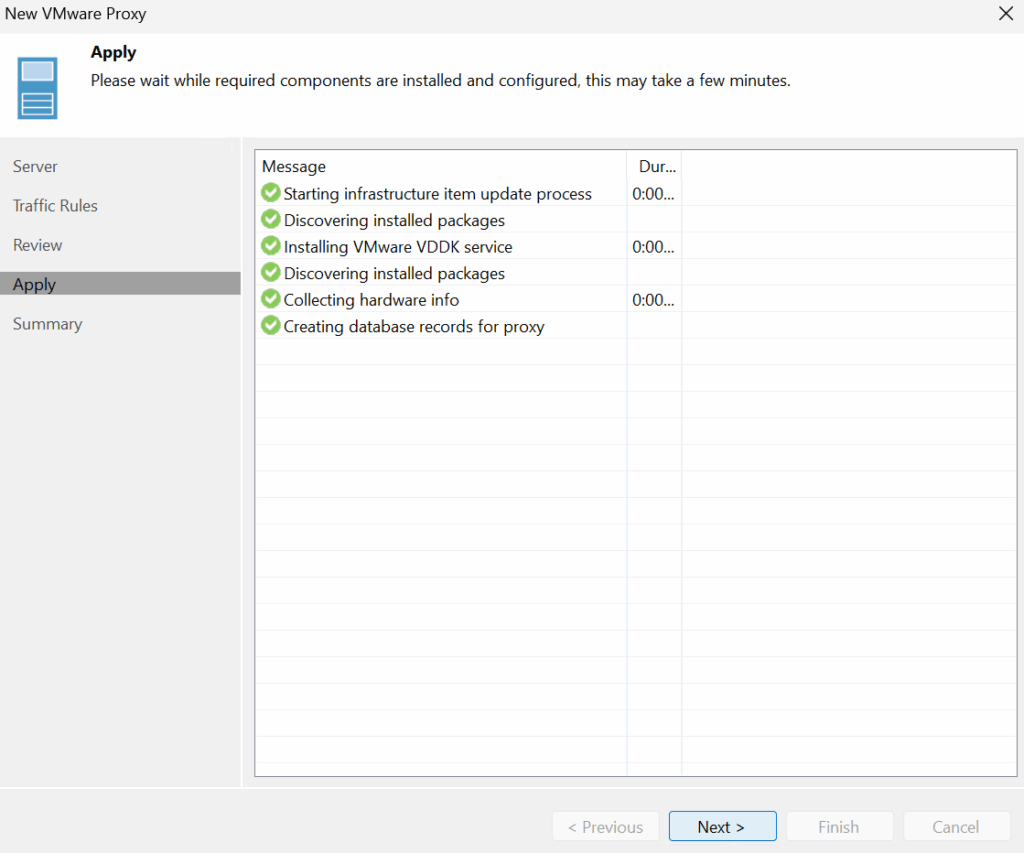Click the Next > button
Screen dimensions: 1024x853
point(722,826)
